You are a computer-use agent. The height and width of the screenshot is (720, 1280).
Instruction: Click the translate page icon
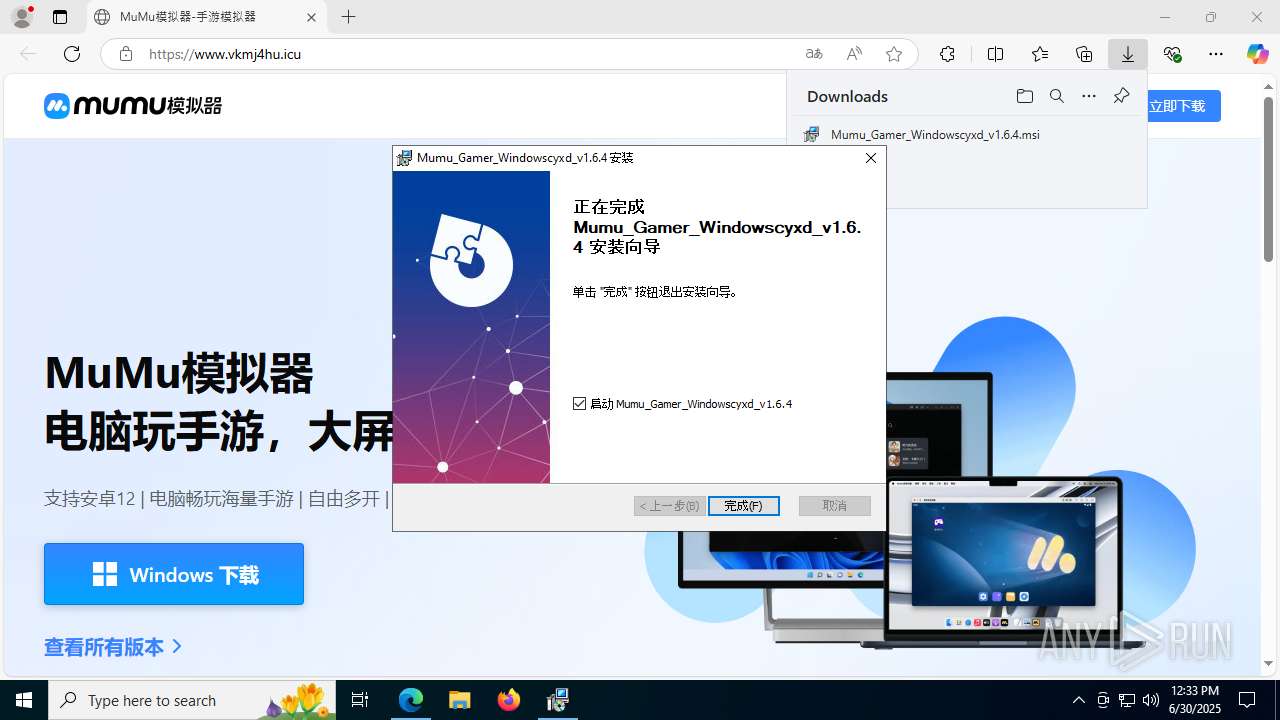tap(814, 54)
